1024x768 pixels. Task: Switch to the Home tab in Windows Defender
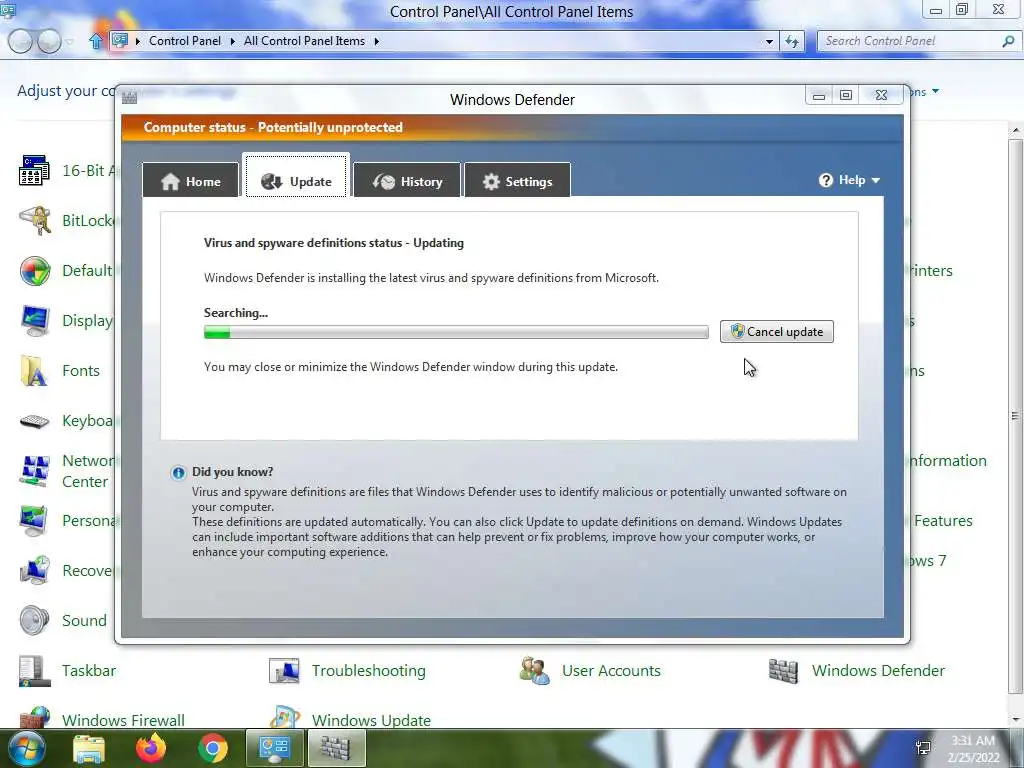pyautogui.click(x=191, y=181)
